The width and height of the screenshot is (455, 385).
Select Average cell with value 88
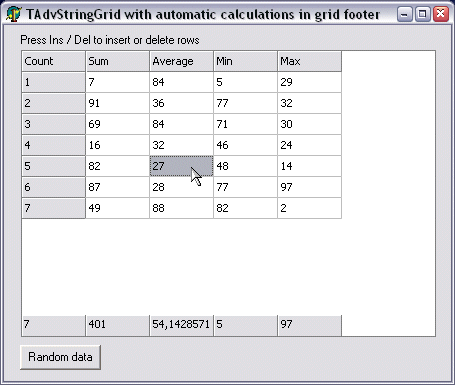(181, 208)
